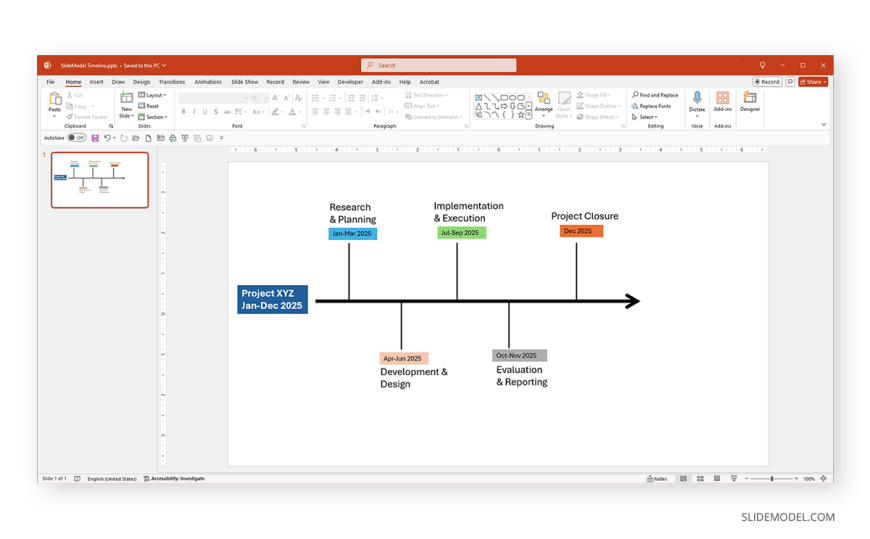Click Find and Replace
The width and height of the screenshot is (870, 539).
pyautogui.click(x=655, y=95)
